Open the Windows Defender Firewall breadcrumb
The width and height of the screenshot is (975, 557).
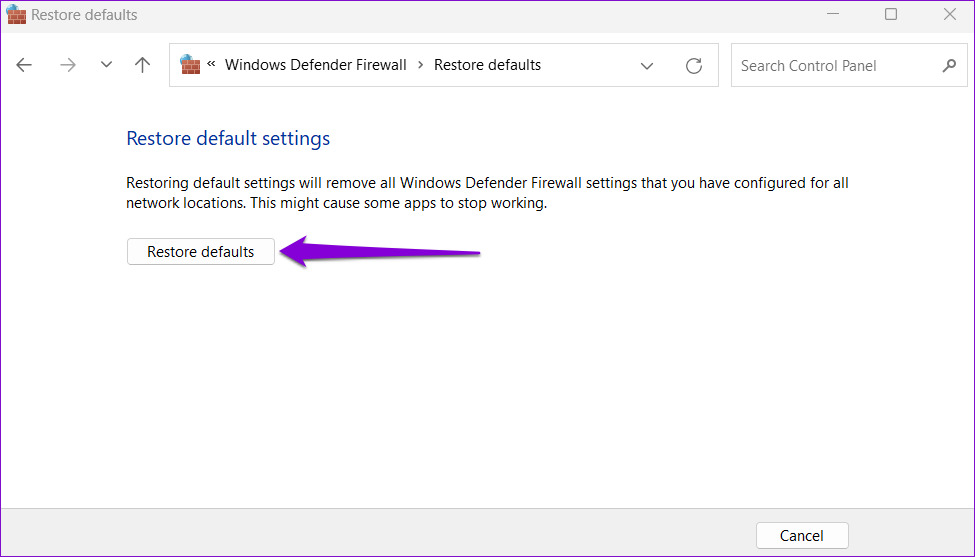tap(315, 65)
